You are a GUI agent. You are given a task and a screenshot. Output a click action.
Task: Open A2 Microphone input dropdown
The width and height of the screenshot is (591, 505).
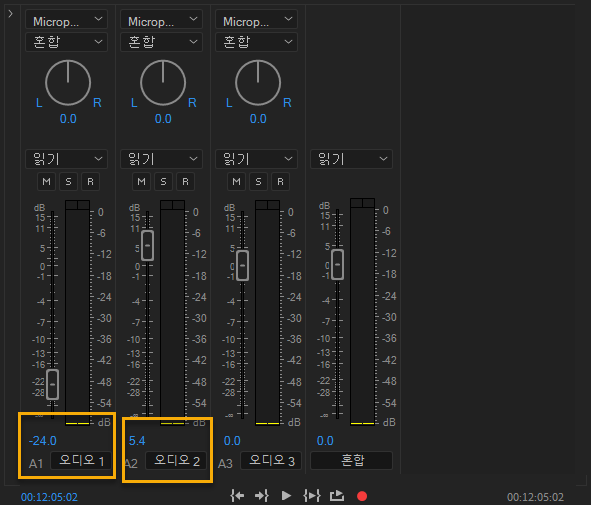[161, 20]
